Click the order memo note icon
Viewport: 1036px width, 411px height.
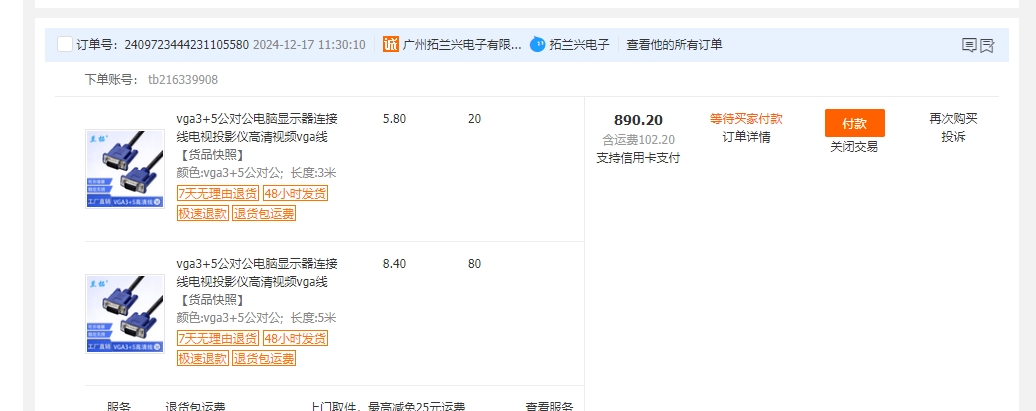tap(968, 45)
